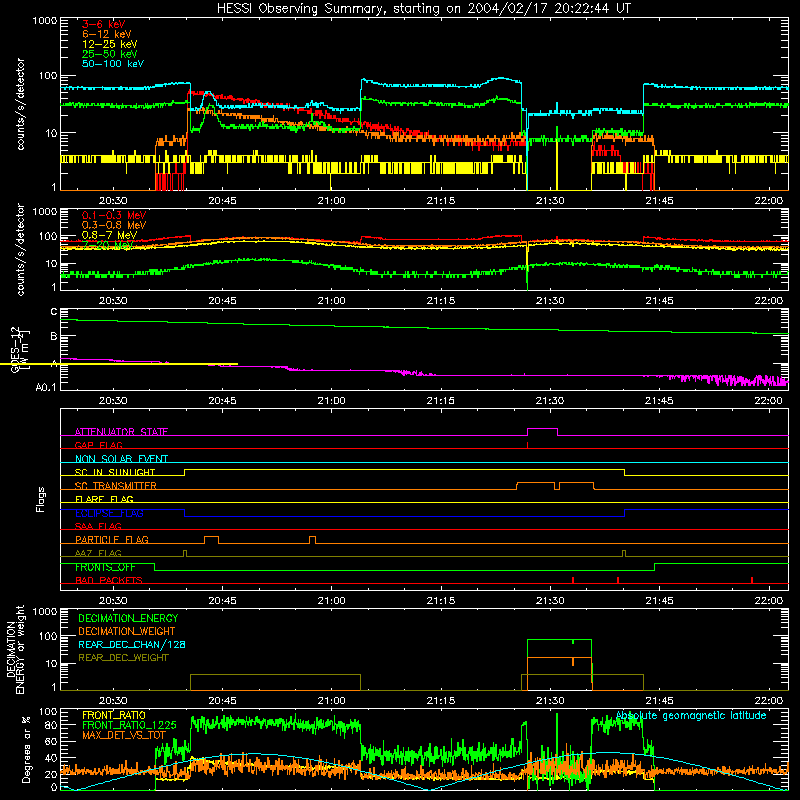This screenshot has width=800, height=800.
Task: Click the SAA_FLAG label
Action: (98, 526)
